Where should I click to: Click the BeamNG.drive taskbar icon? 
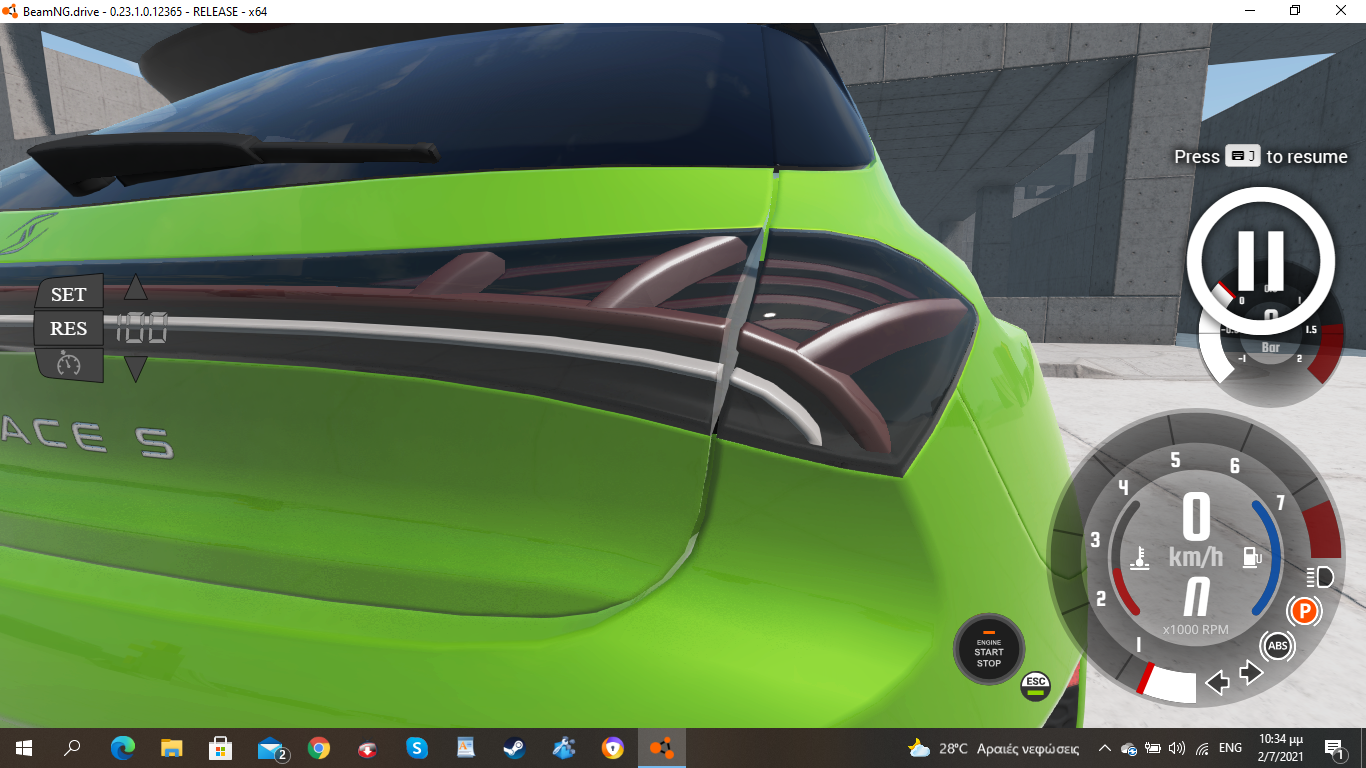coord(662,747)
